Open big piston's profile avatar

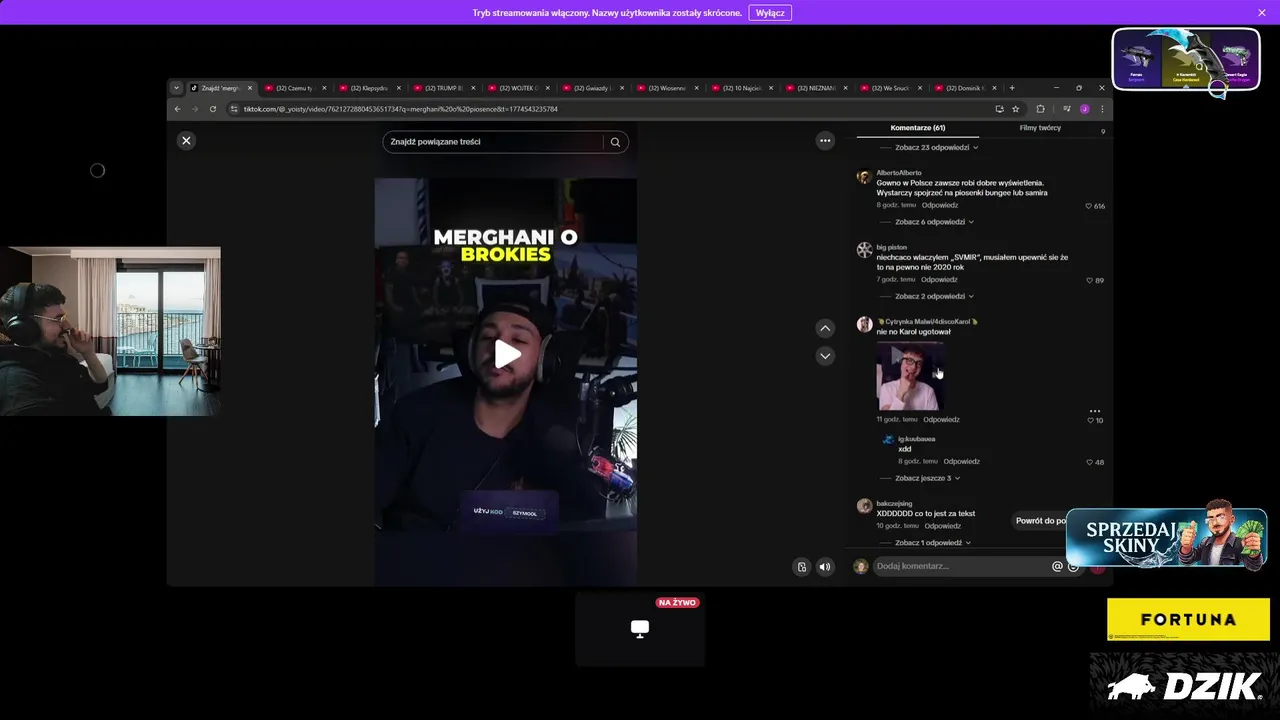click(x=864, y=251)
